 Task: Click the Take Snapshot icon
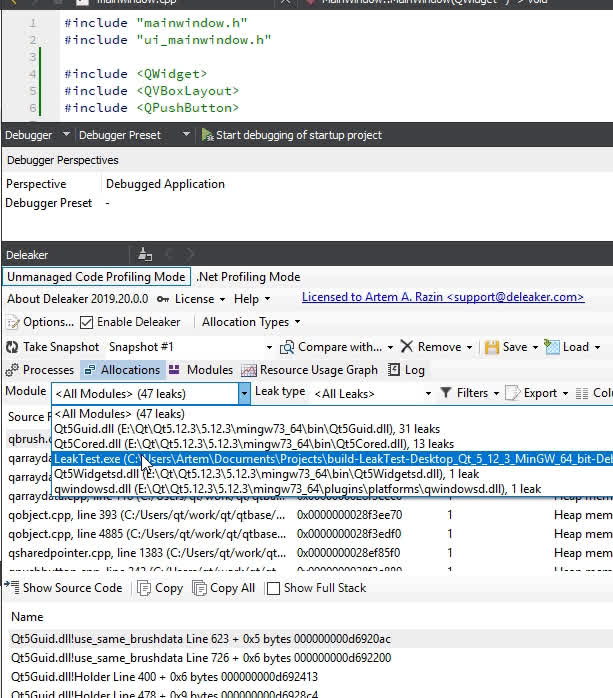(x=12, y=347)
